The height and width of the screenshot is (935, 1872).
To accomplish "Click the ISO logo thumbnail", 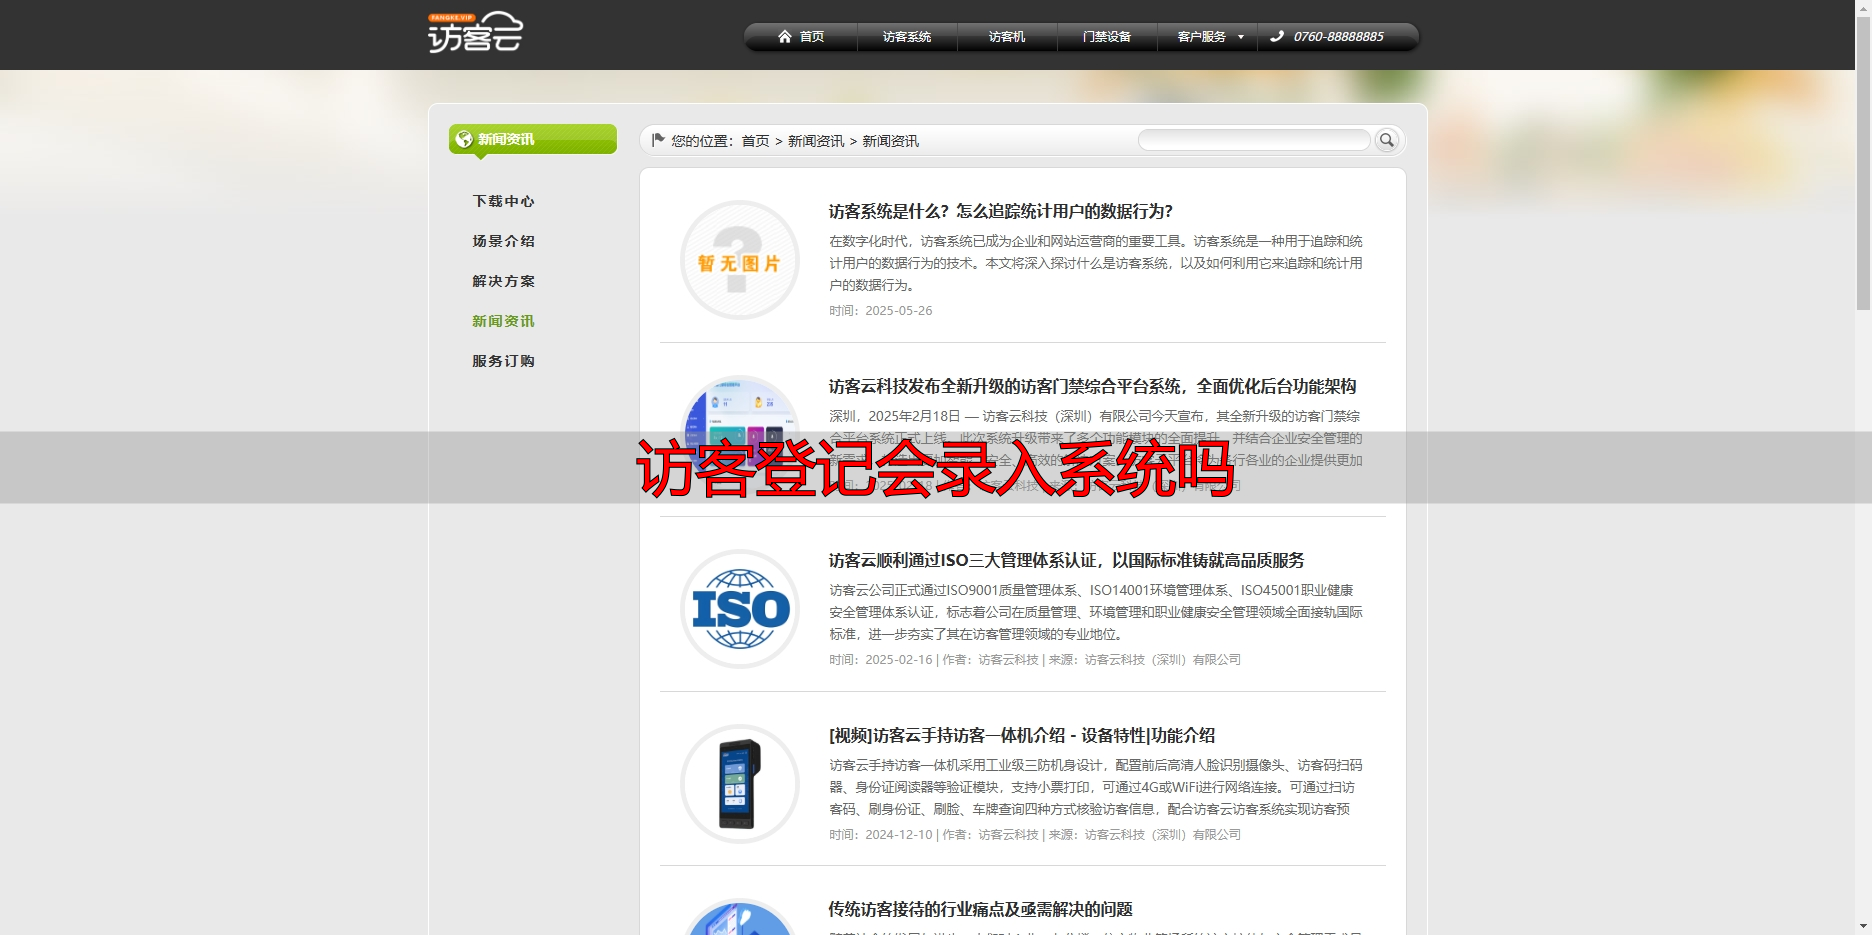I will (740, 609).
